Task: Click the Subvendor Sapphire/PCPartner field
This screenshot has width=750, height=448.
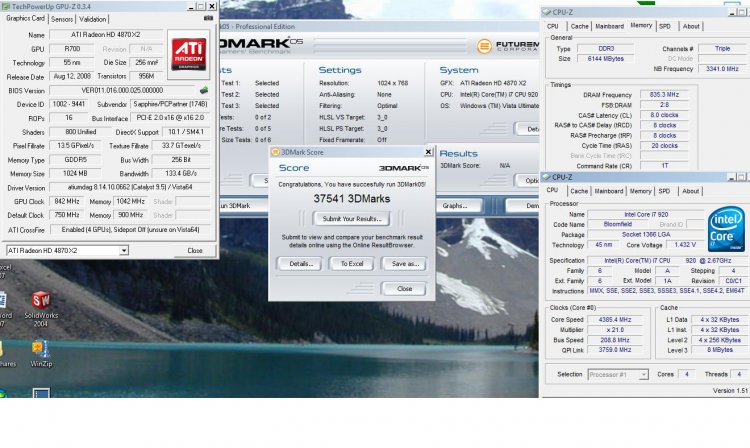Action: [x=170, y=104]
